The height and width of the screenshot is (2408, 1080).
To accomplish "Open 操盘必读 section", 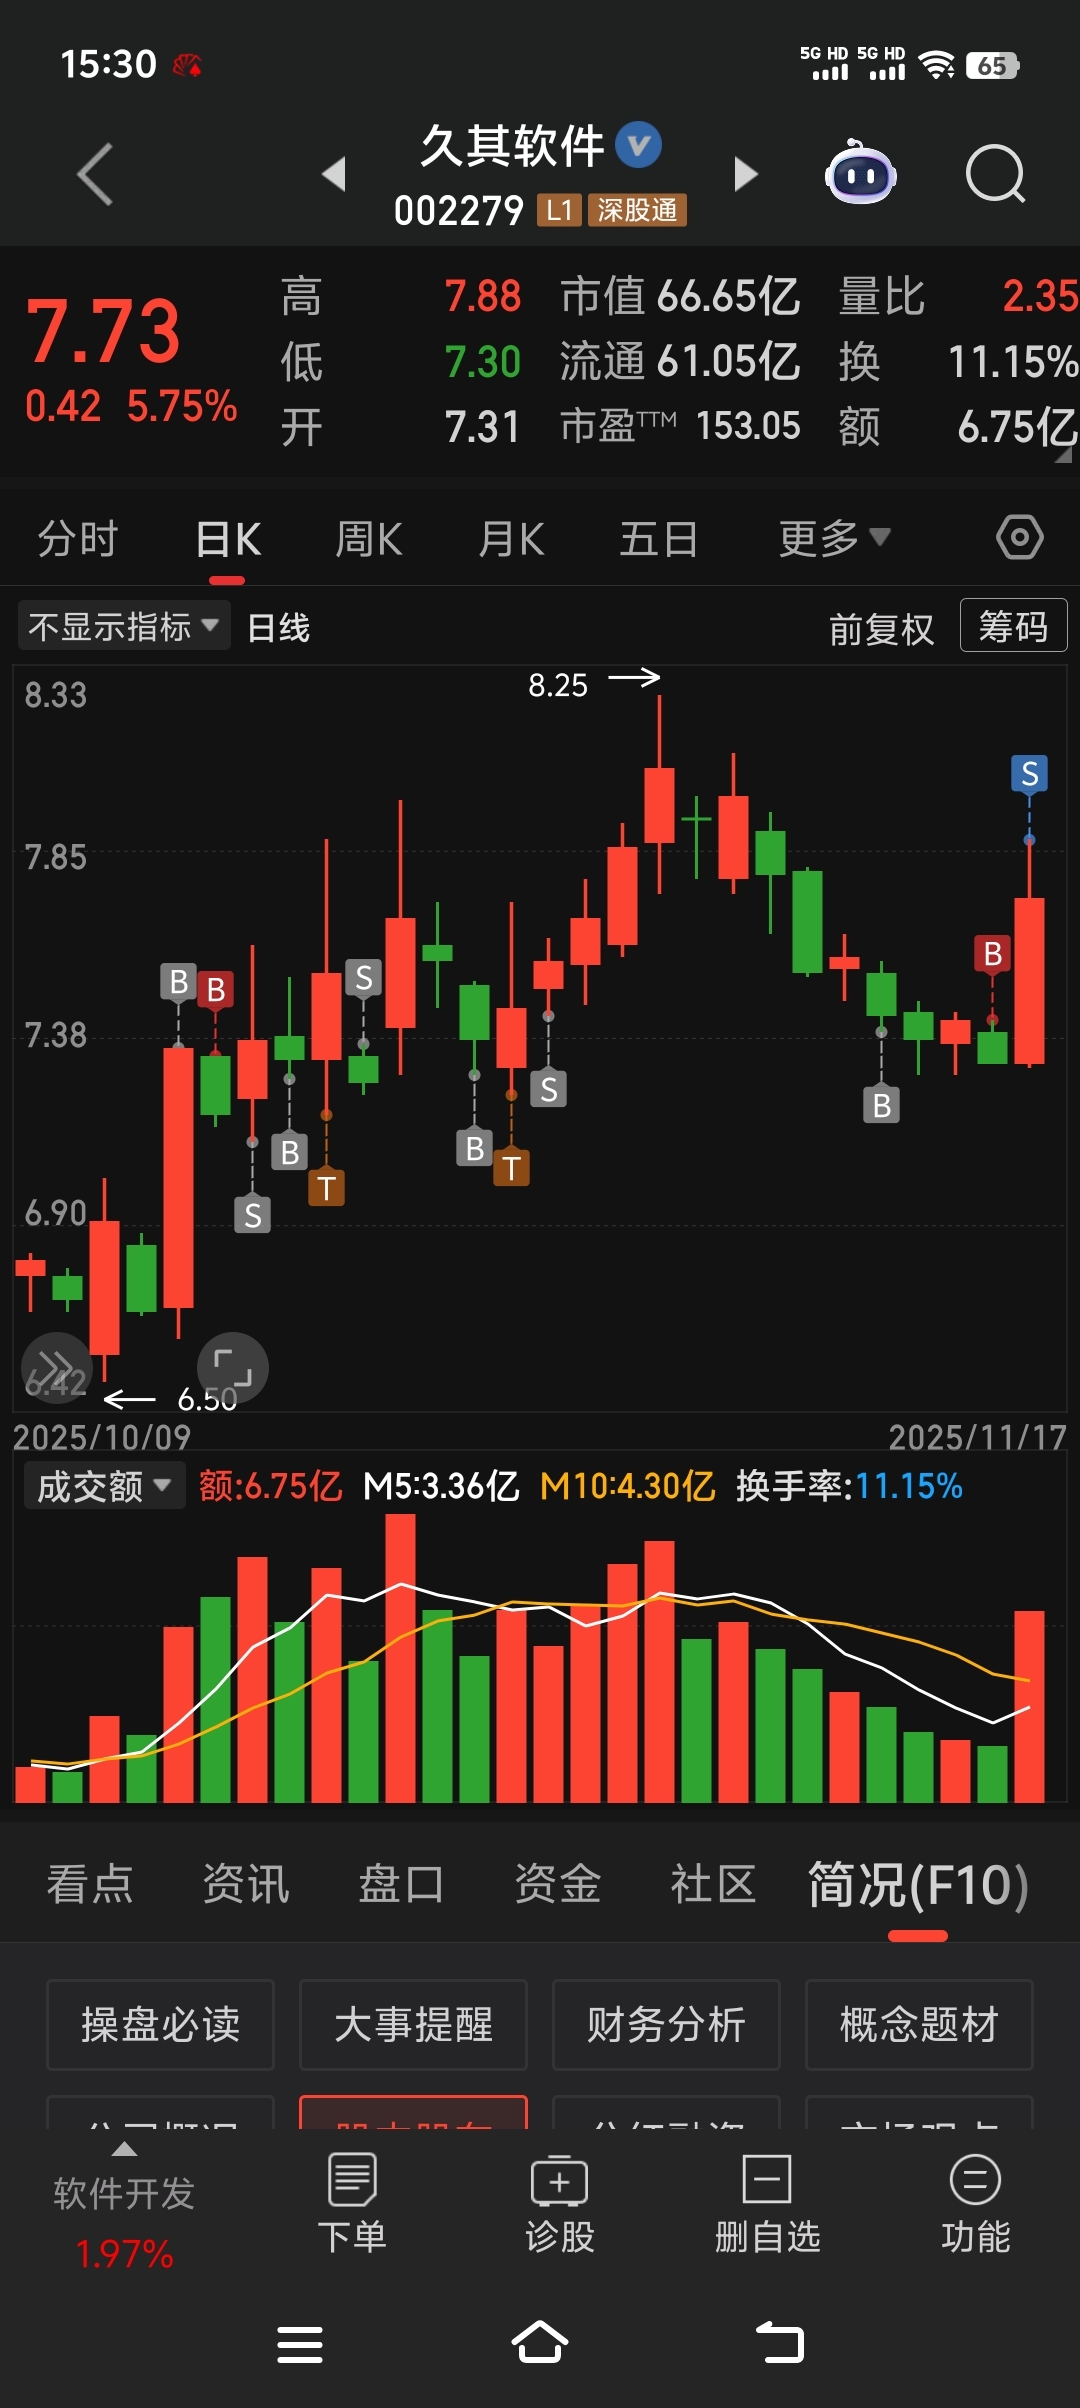I will pyautogui.click(x=160, y=2025).
